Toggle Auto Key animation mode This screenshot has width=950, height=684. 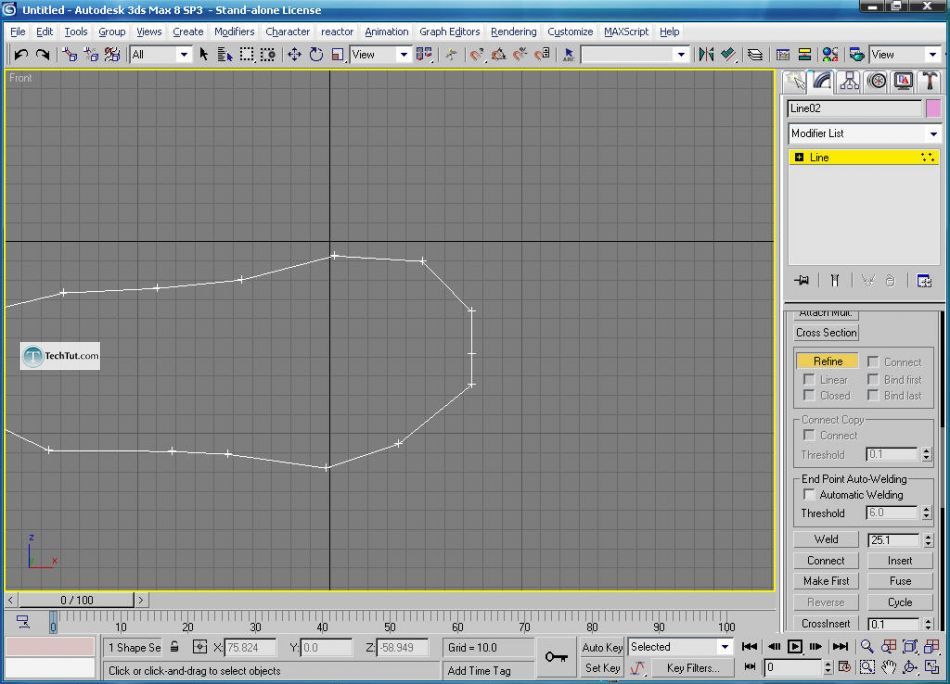point(602,647)
